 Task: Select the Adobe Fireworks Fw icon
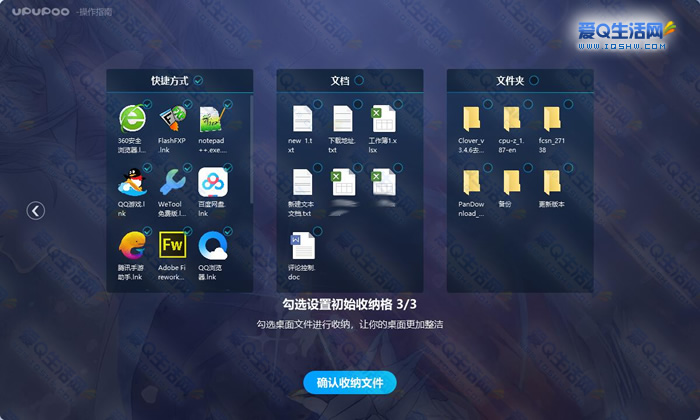click(172, 245)
